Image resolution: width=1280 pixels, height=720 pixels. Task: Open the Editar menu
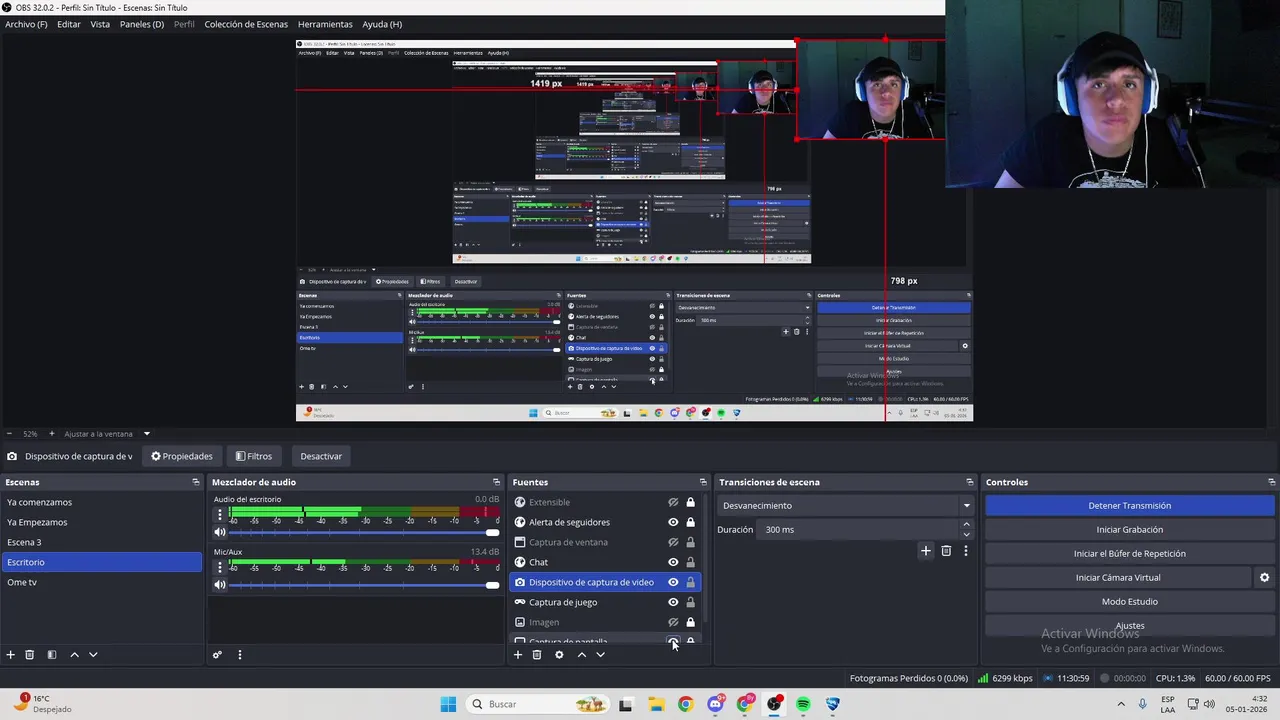point(69,24)
